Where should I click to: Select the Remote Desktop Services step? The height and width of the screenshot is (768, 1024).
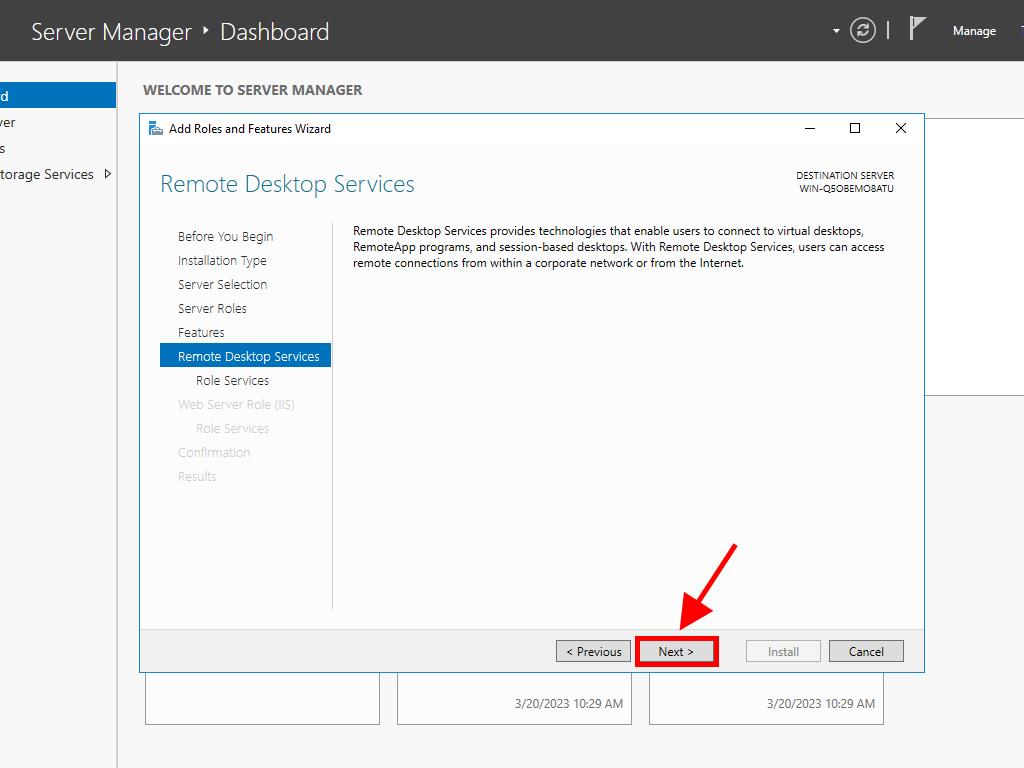coord(248,357)
